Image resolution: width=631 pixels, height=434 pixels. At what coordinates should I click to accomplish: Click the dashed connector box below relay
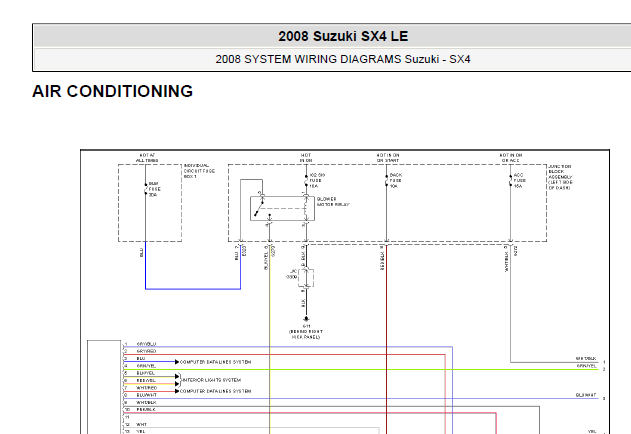(306, 278)
